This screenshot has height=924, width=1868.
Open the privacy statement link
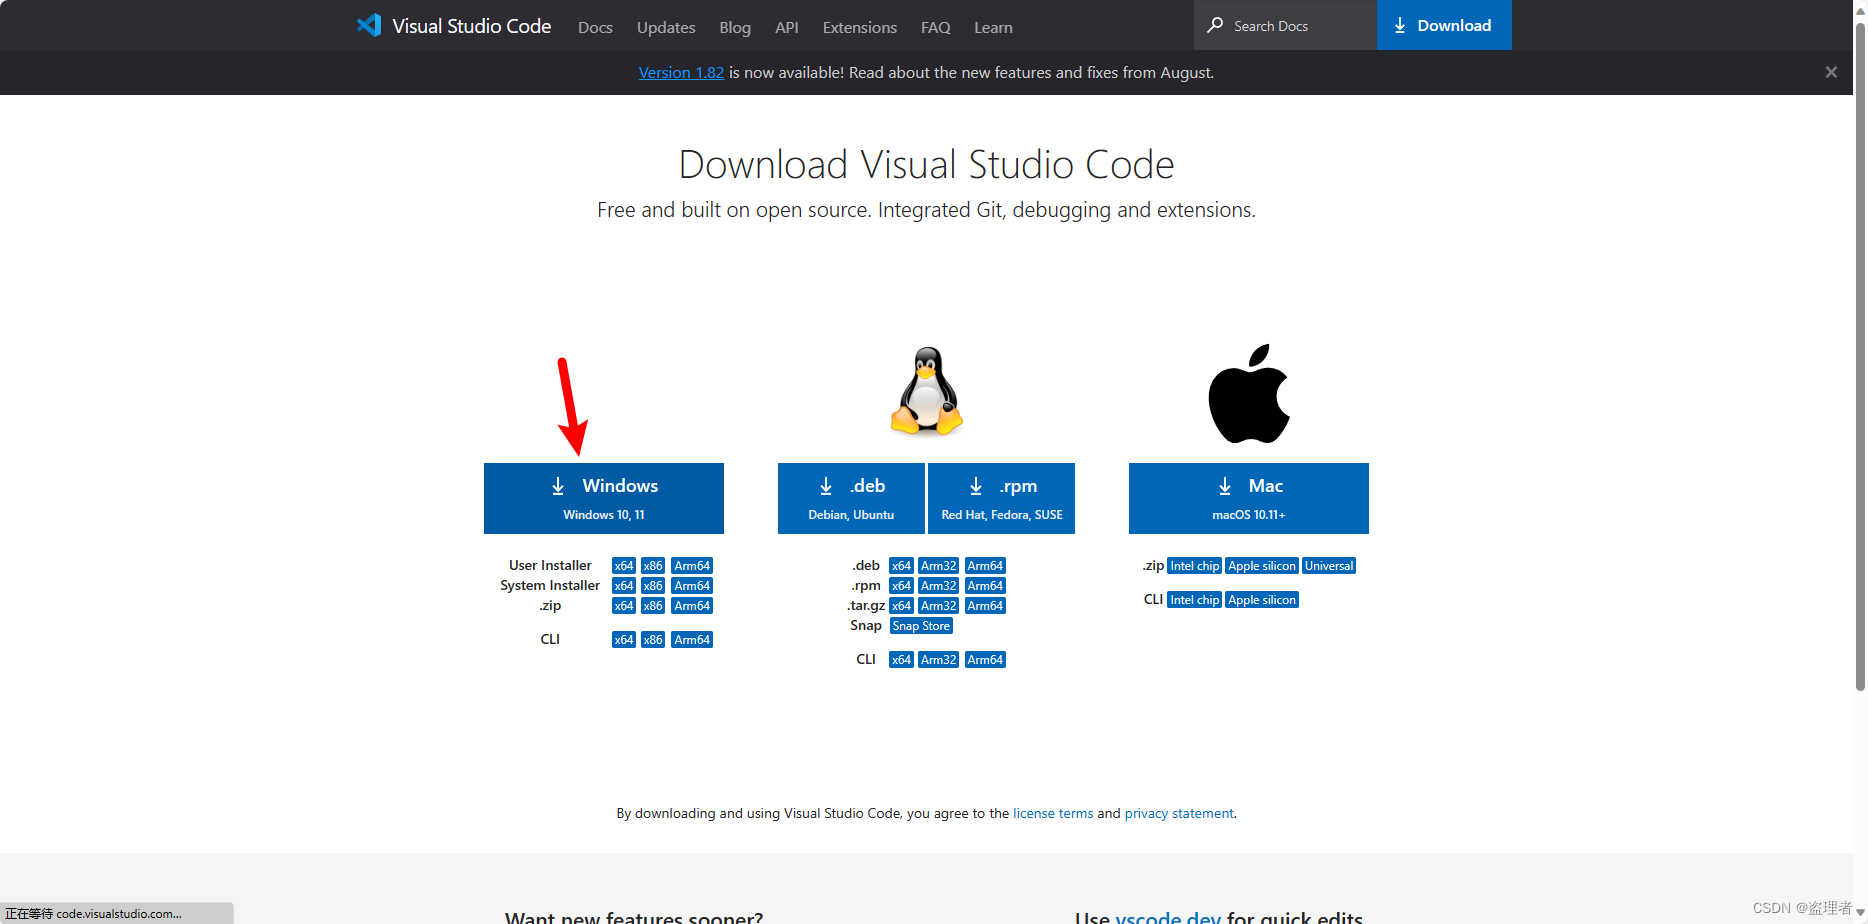click(x=1179, y=813)
